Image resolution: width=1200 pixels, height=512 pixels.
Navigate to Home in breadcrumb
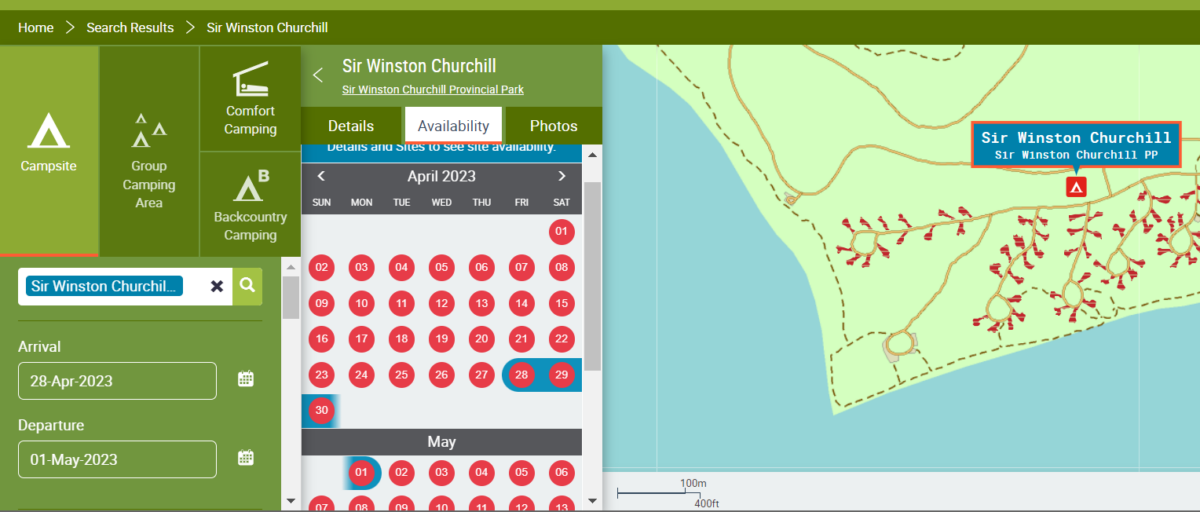35,28
